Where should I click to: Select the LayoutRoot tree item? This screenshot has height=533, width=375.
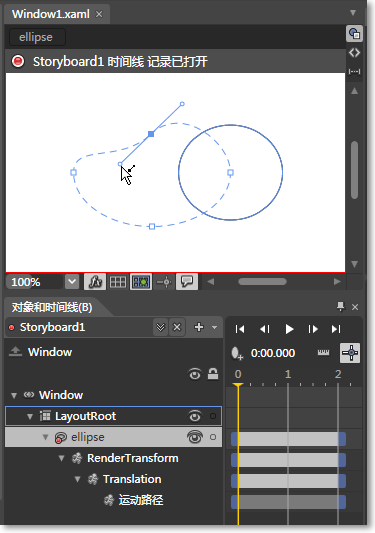coord(85,416)
